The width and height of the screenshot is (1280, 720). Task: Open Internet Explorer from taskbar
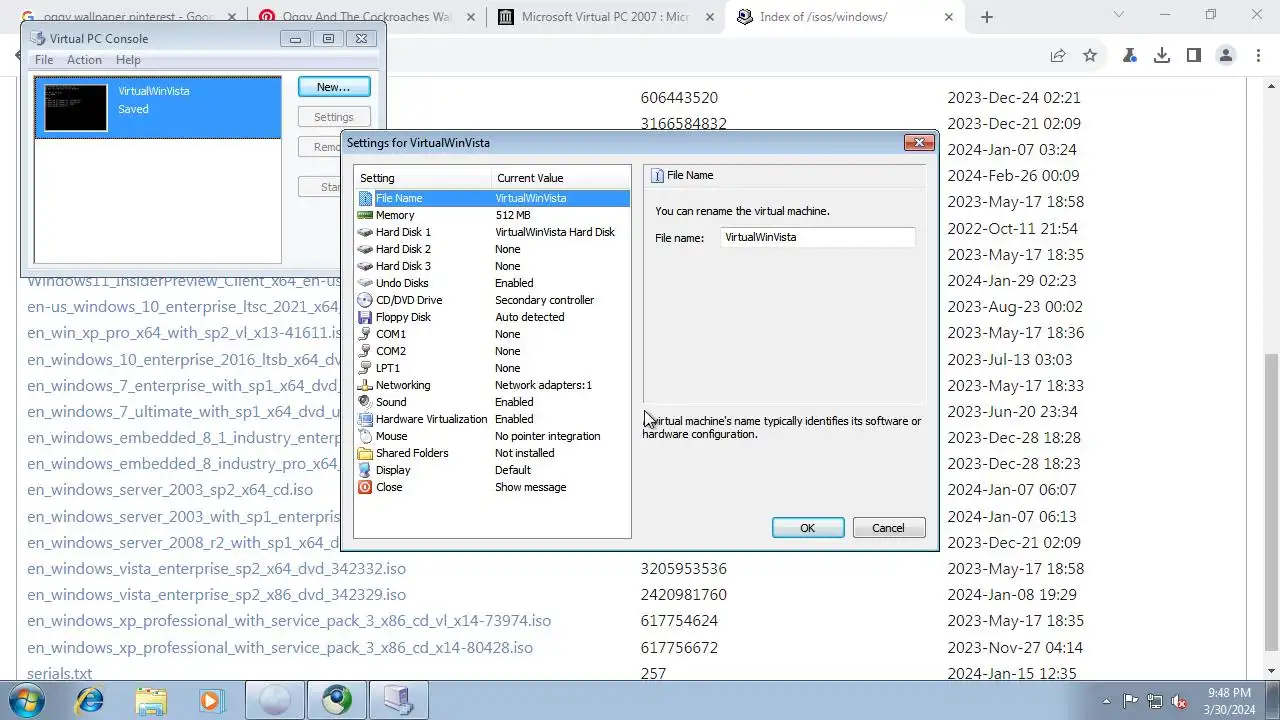point(90,700)
